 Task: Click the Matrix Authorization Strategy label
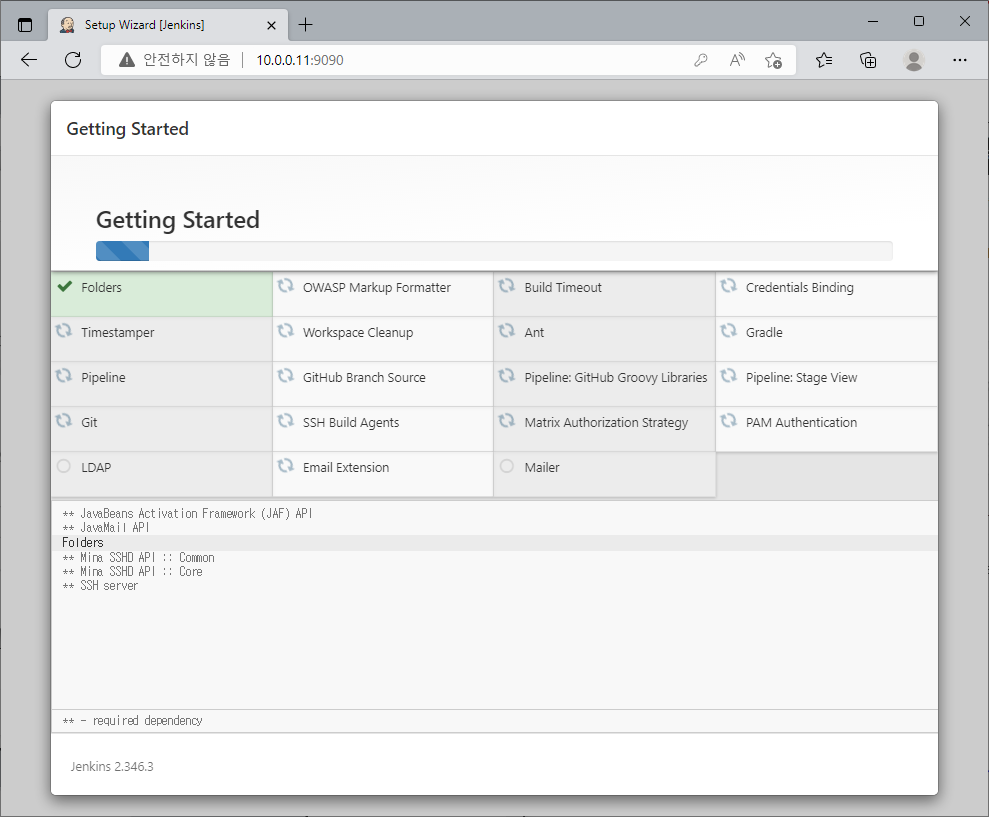coord(606,423)
